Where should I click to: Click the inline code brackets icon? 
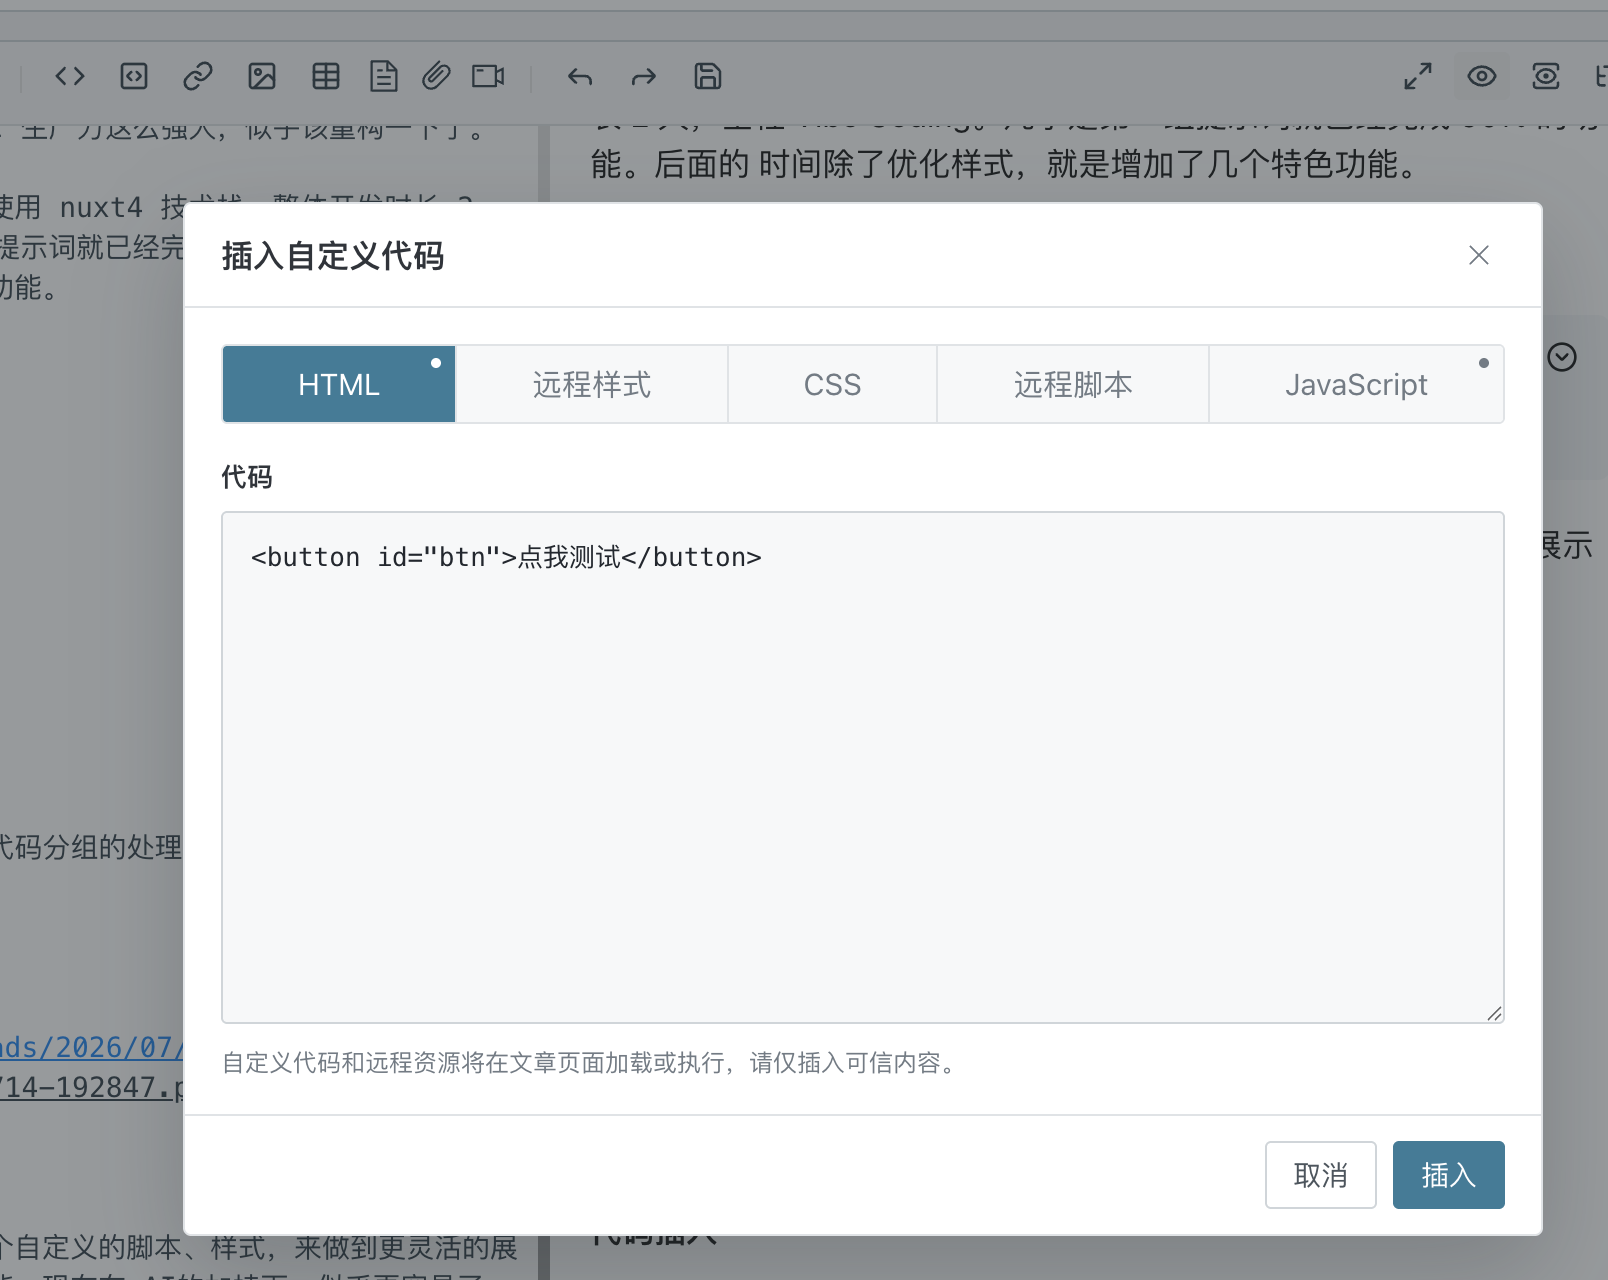(x=70, y=76)
